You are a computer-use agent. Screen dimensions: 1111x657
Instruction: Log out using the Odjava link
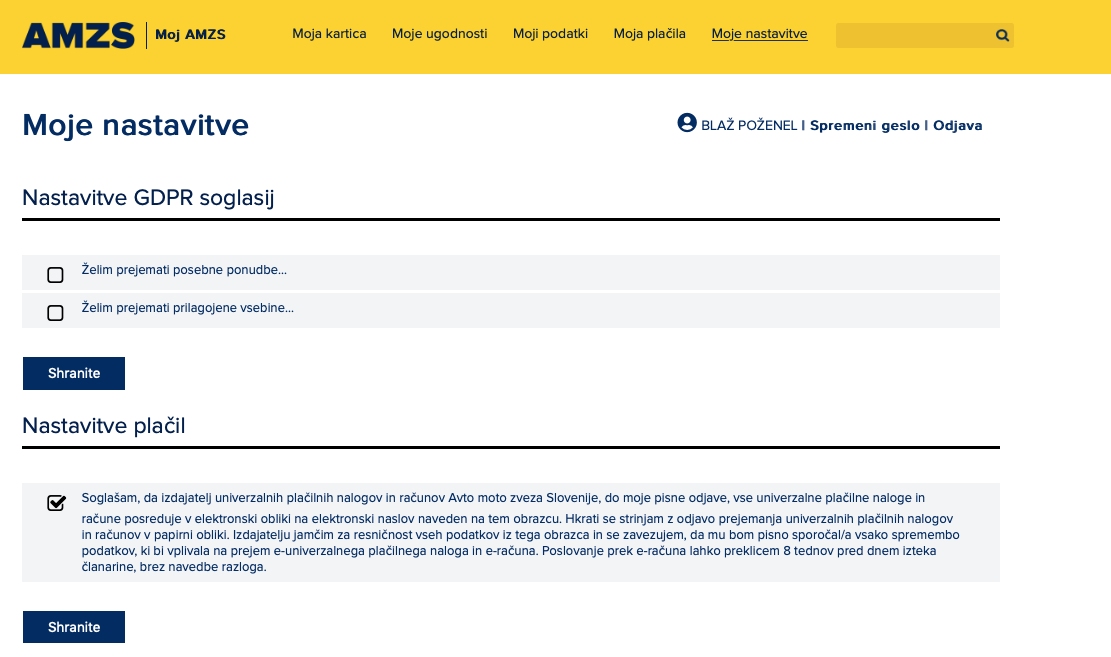(957, 126)
